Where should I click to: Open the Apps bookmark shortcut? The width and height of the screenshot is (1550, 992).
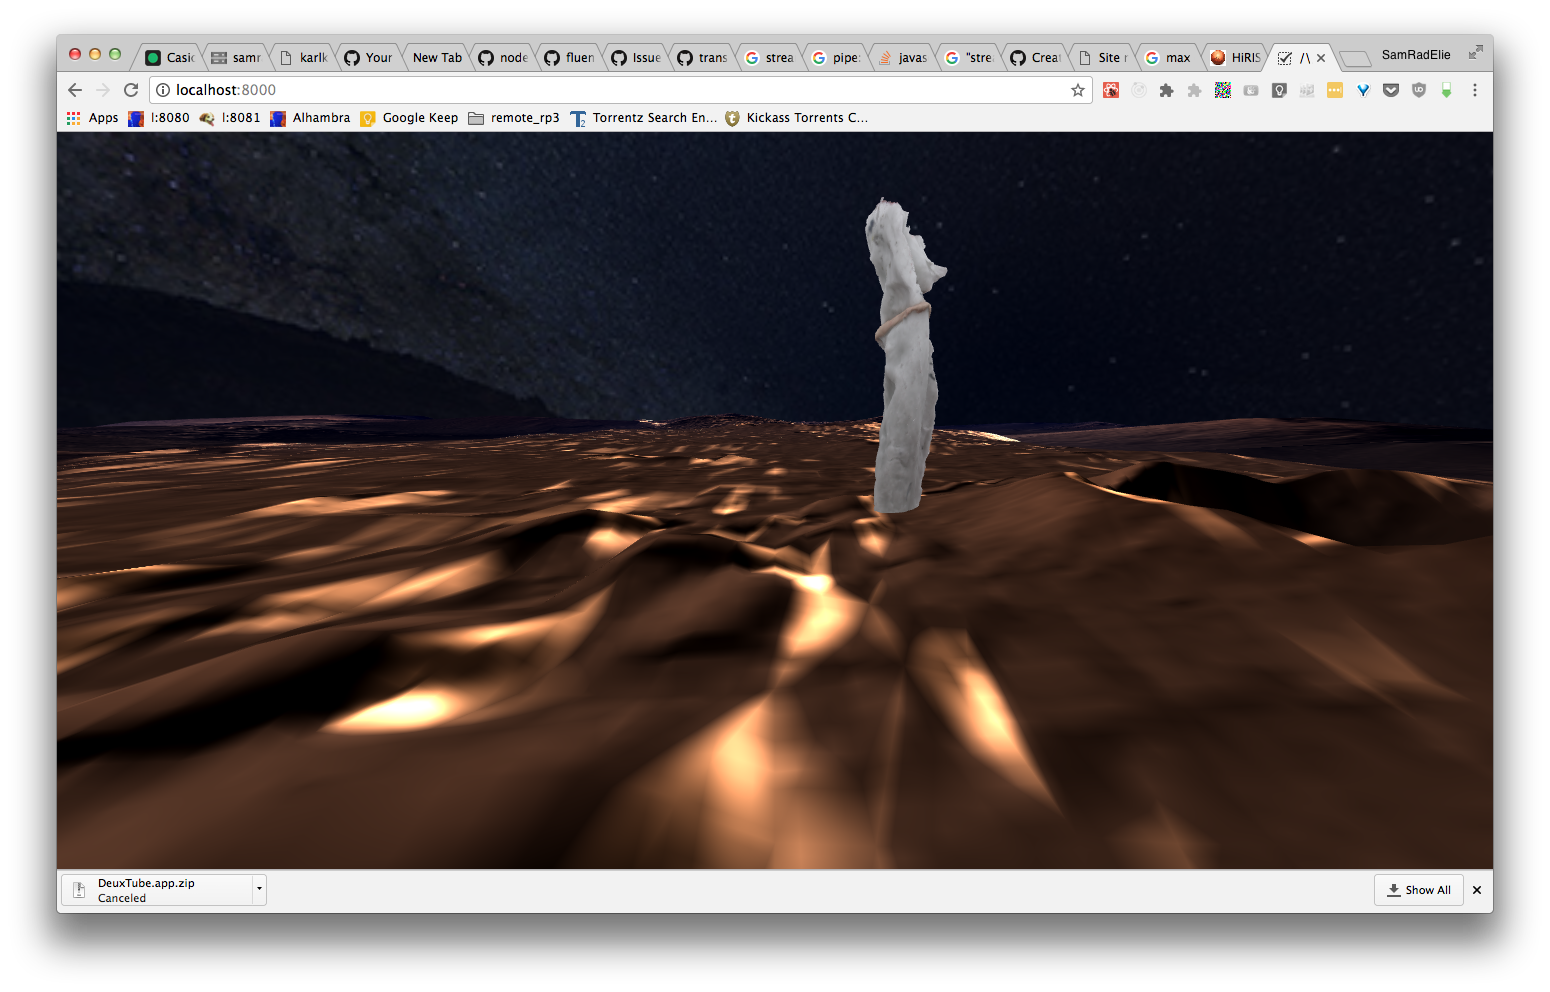click(x=92, y=118)
